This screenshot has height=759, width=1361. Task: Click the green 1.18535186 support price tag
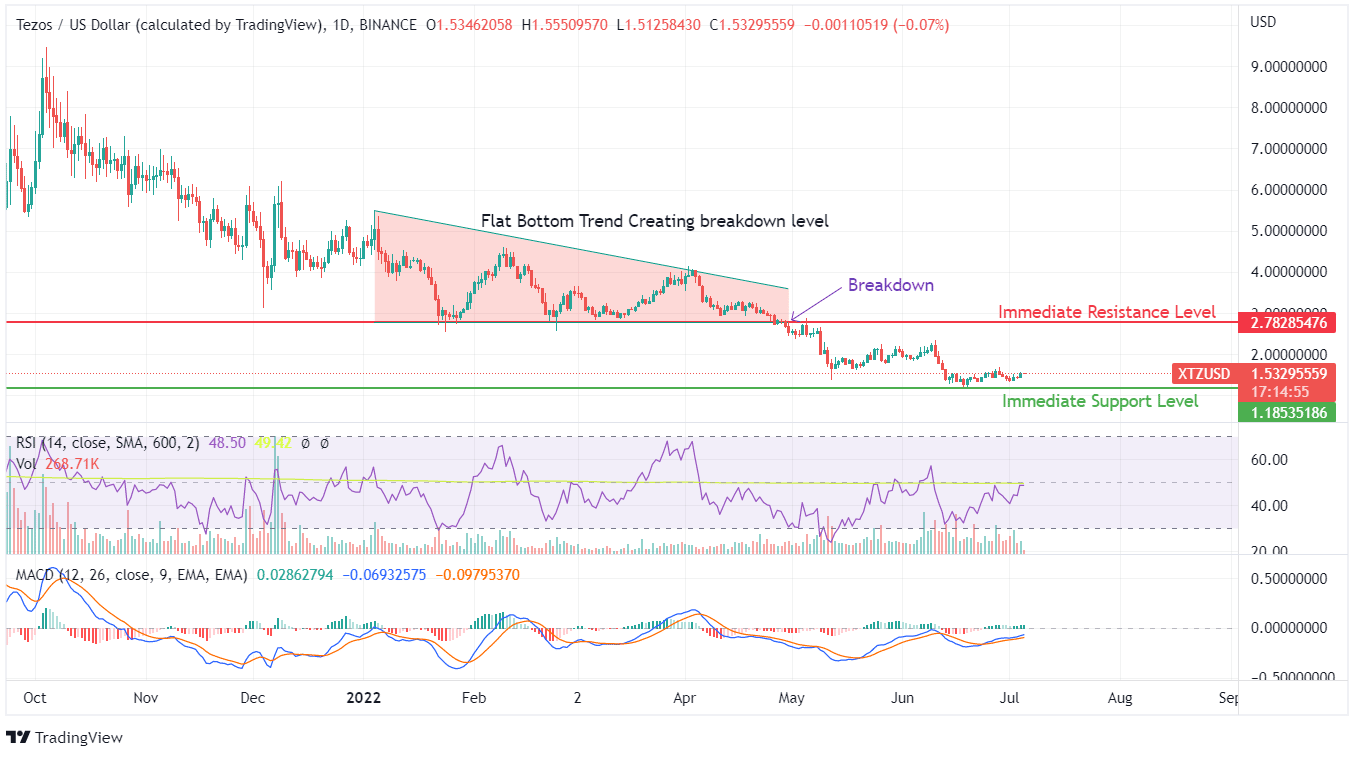click(x=1286, y=412)
